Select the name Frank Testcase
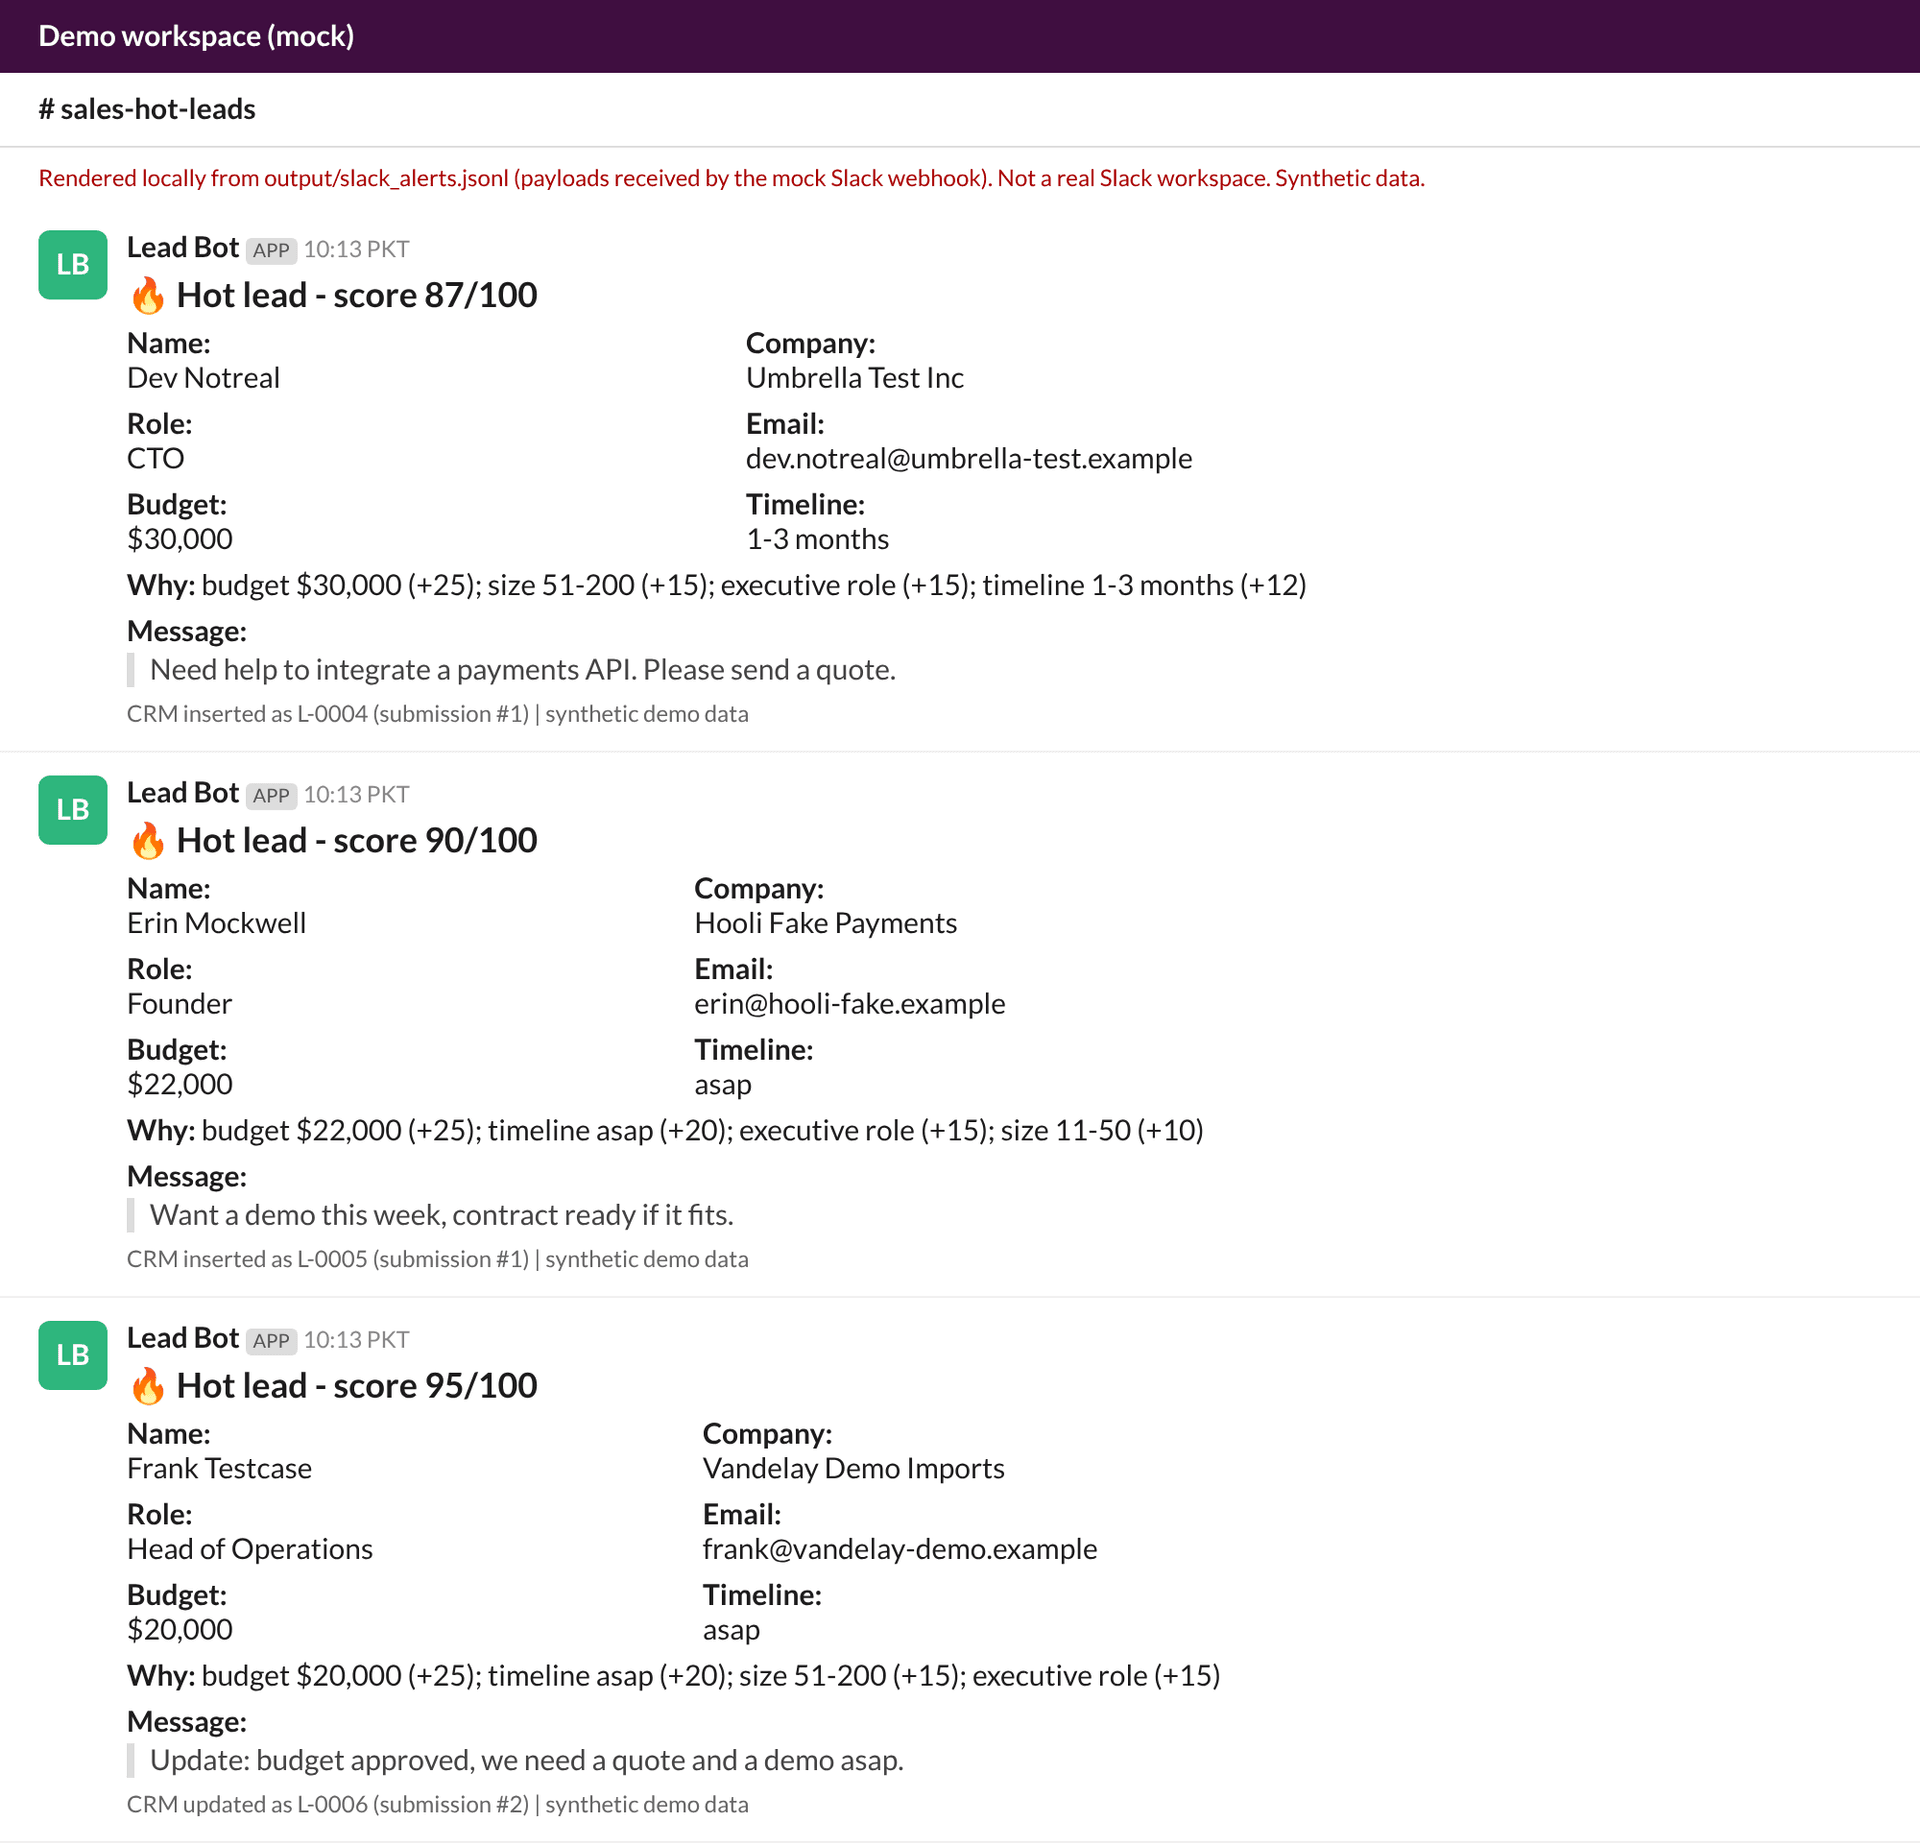This screenshot has width=1920, height=1843. (219, 1467)
